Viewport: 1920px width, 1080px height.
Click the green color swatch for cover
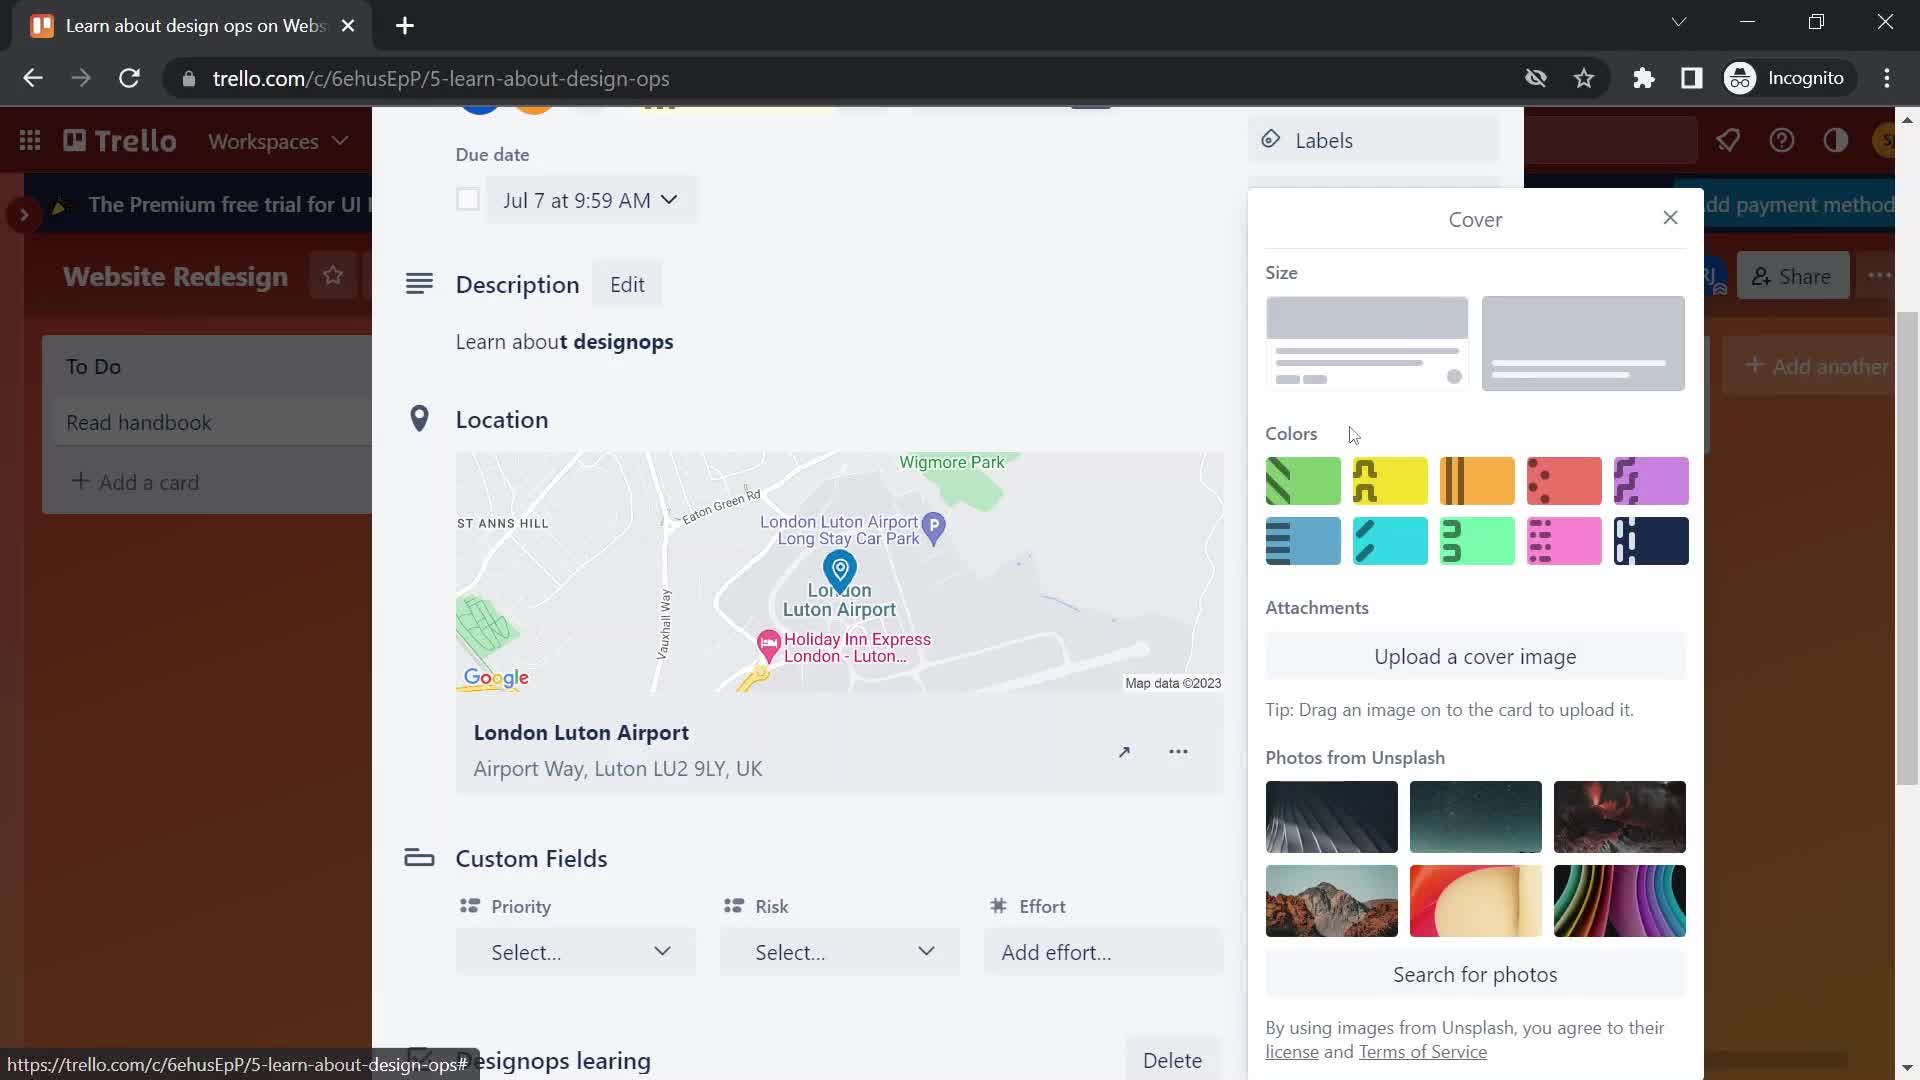1303,481
